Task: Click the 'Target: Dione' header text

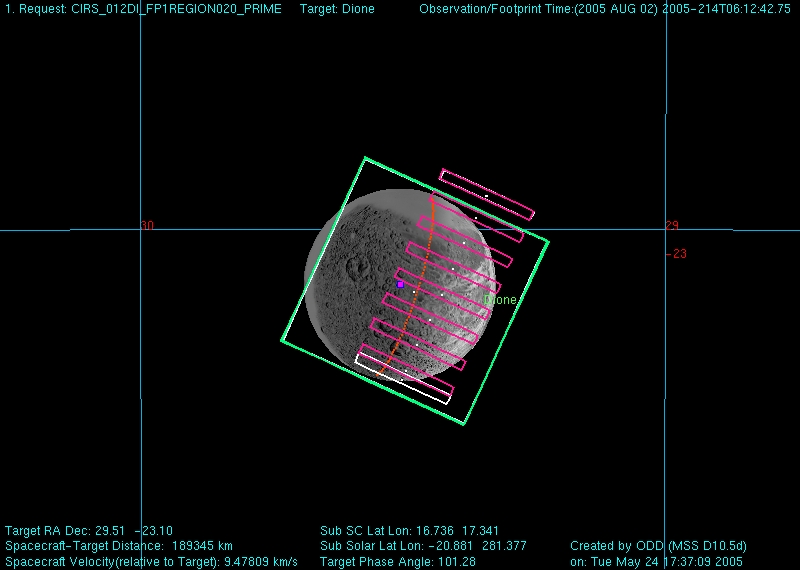Action: 337,9
